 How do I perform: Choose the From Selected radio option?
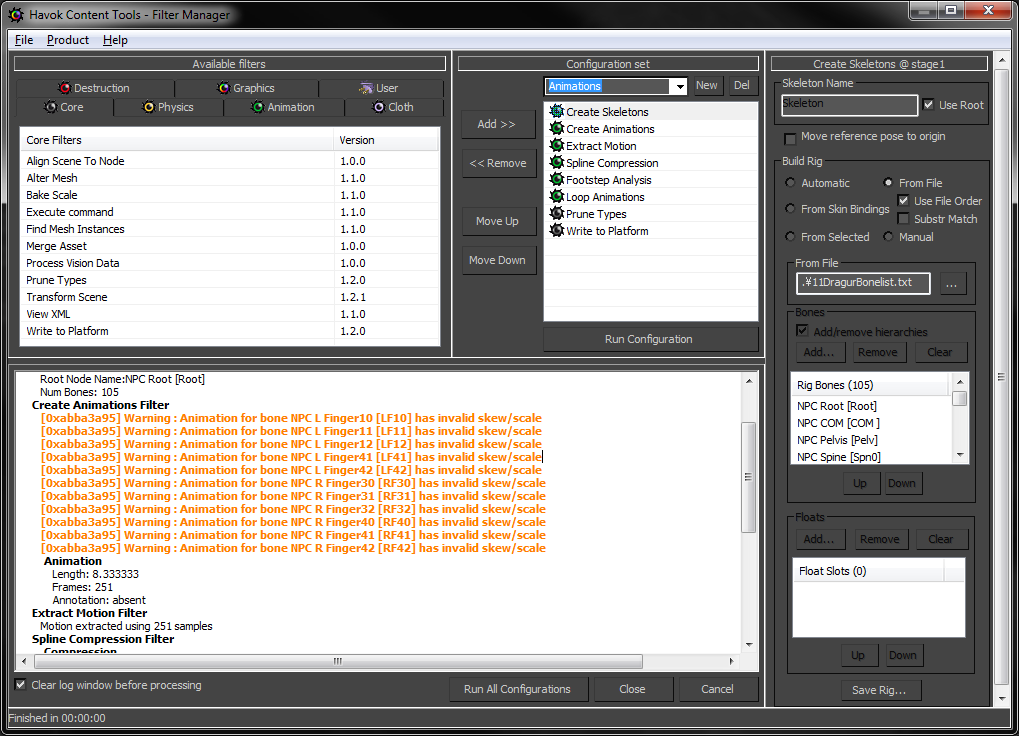click(x=790, y=236)
